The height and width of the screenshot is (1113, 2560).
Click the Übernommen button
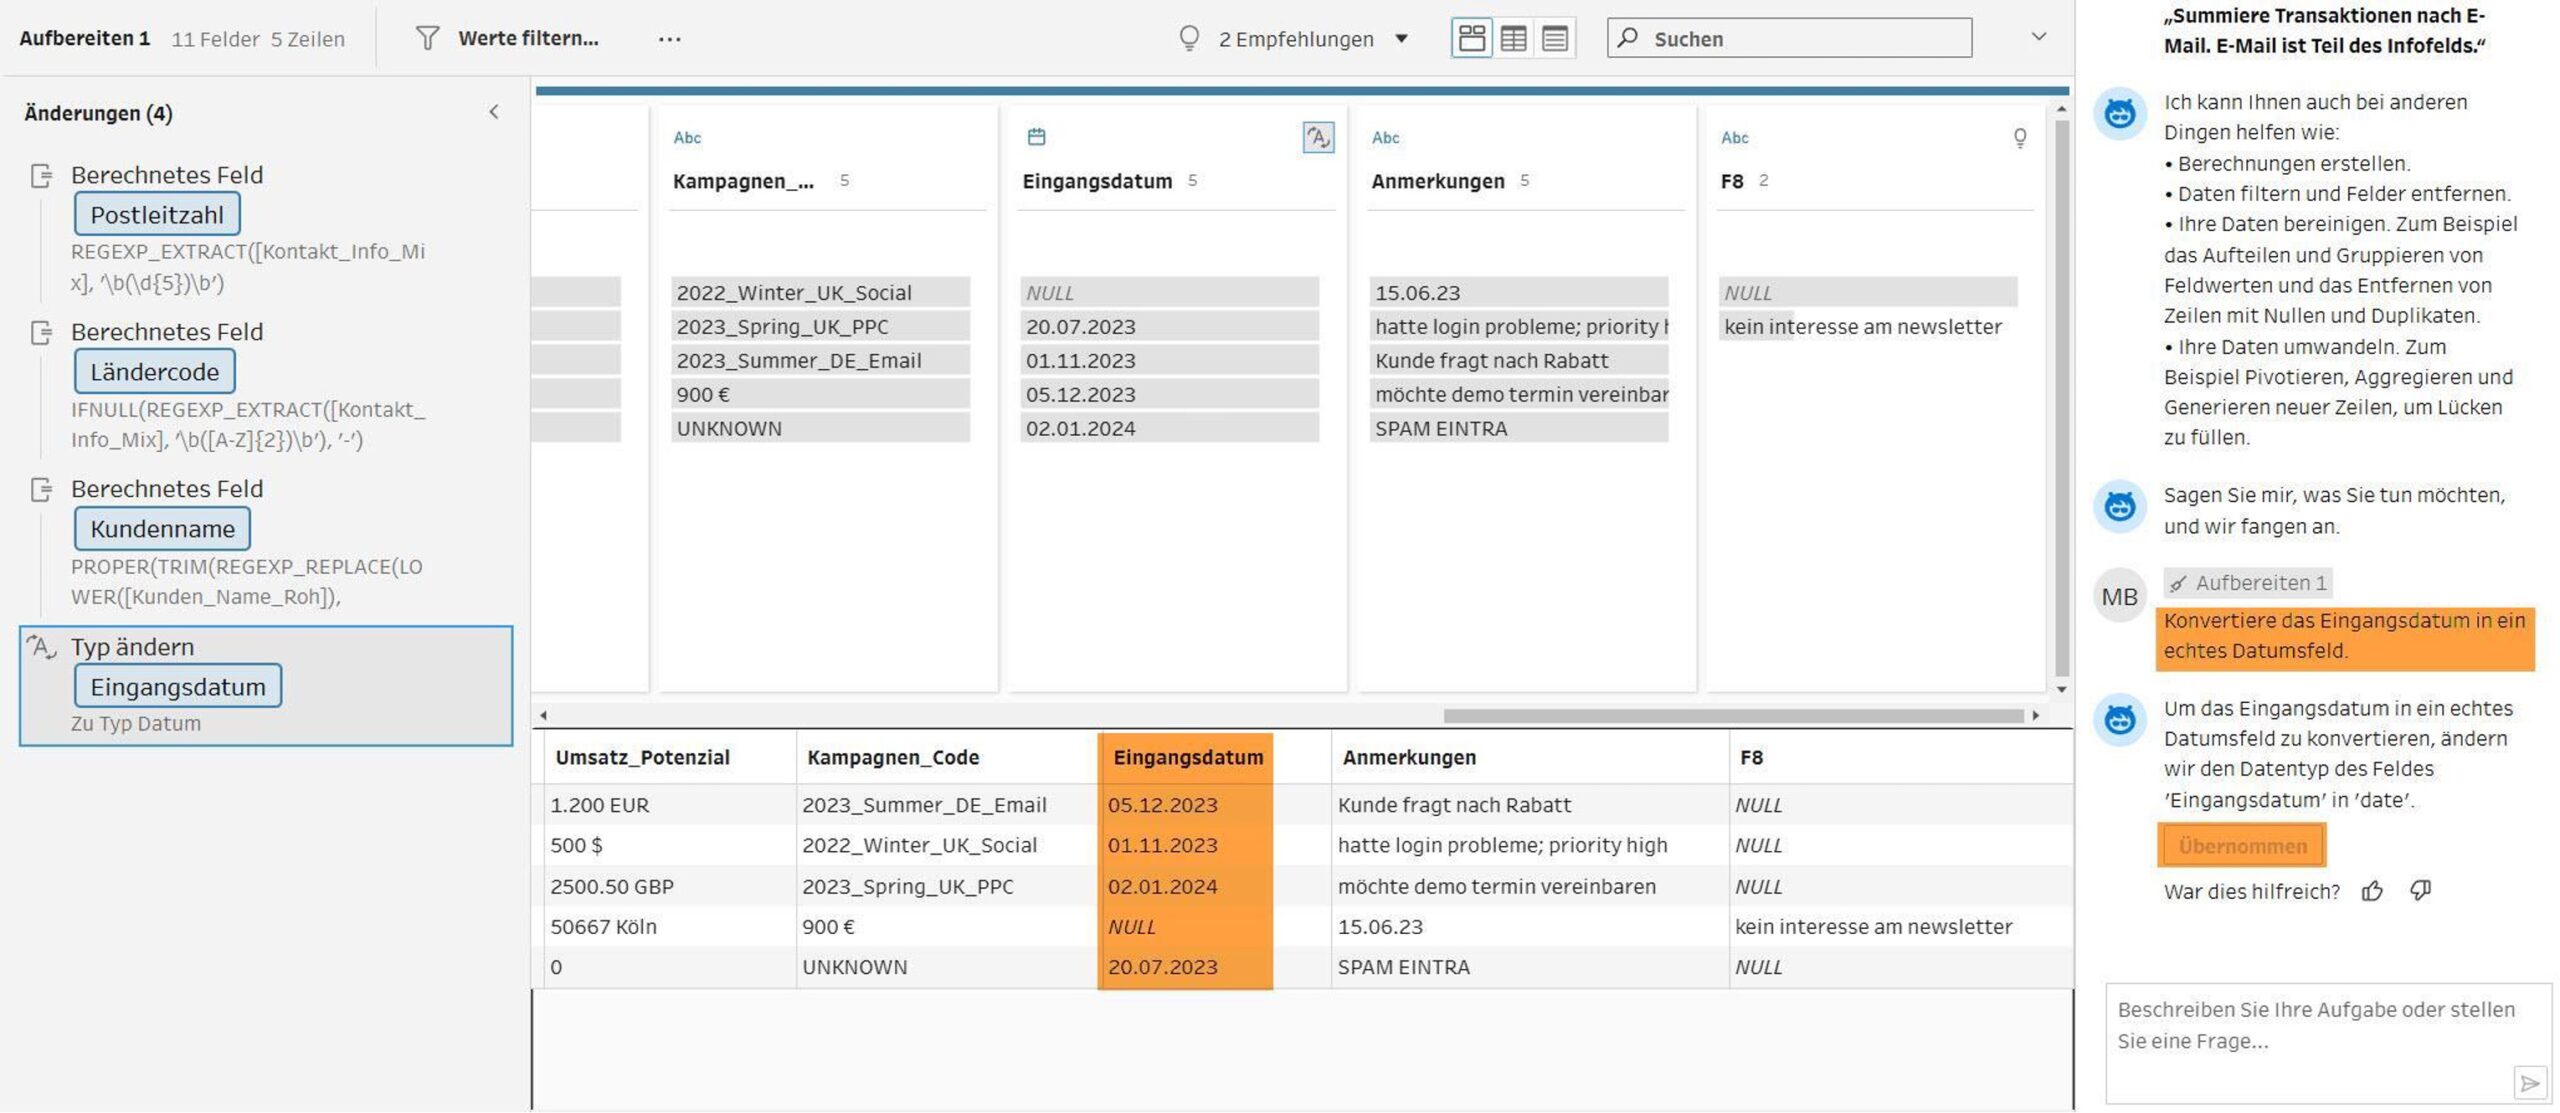(2241, 845)
